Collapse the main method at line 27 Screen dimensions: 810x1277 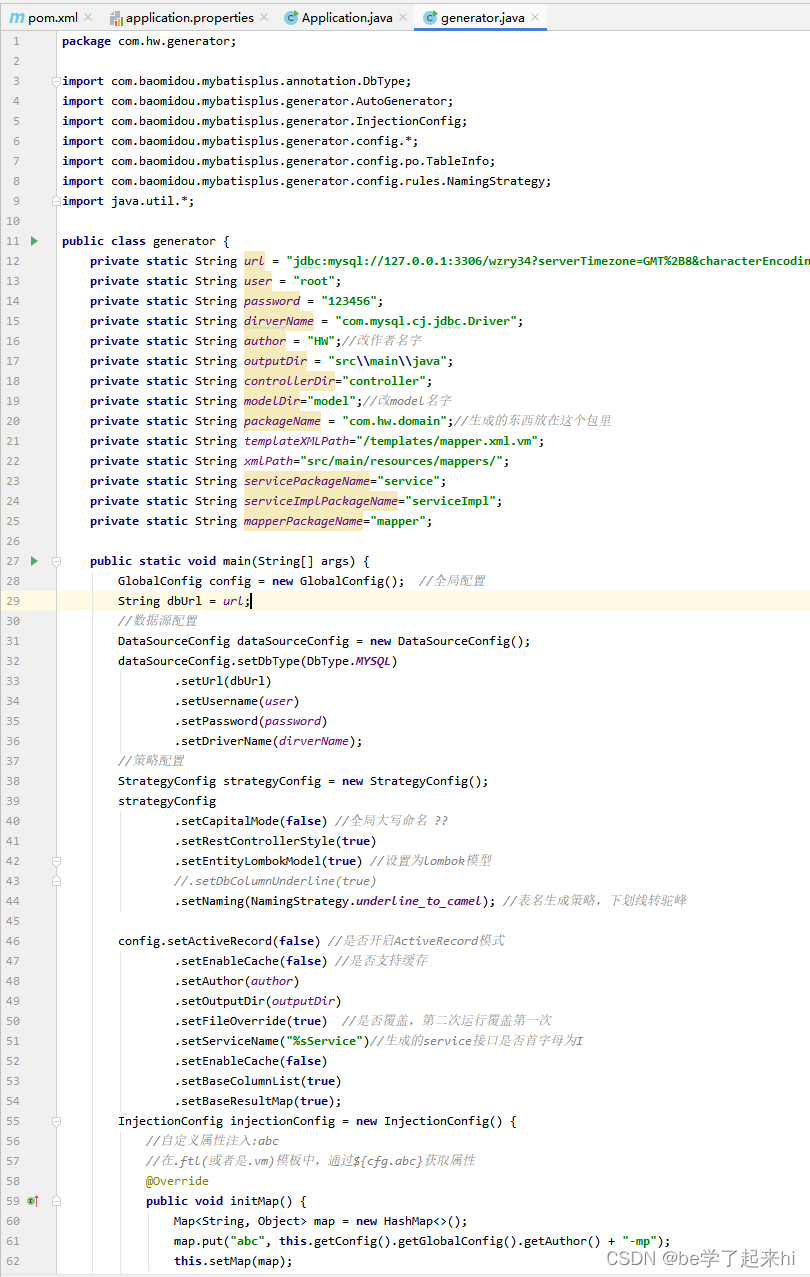57,561
